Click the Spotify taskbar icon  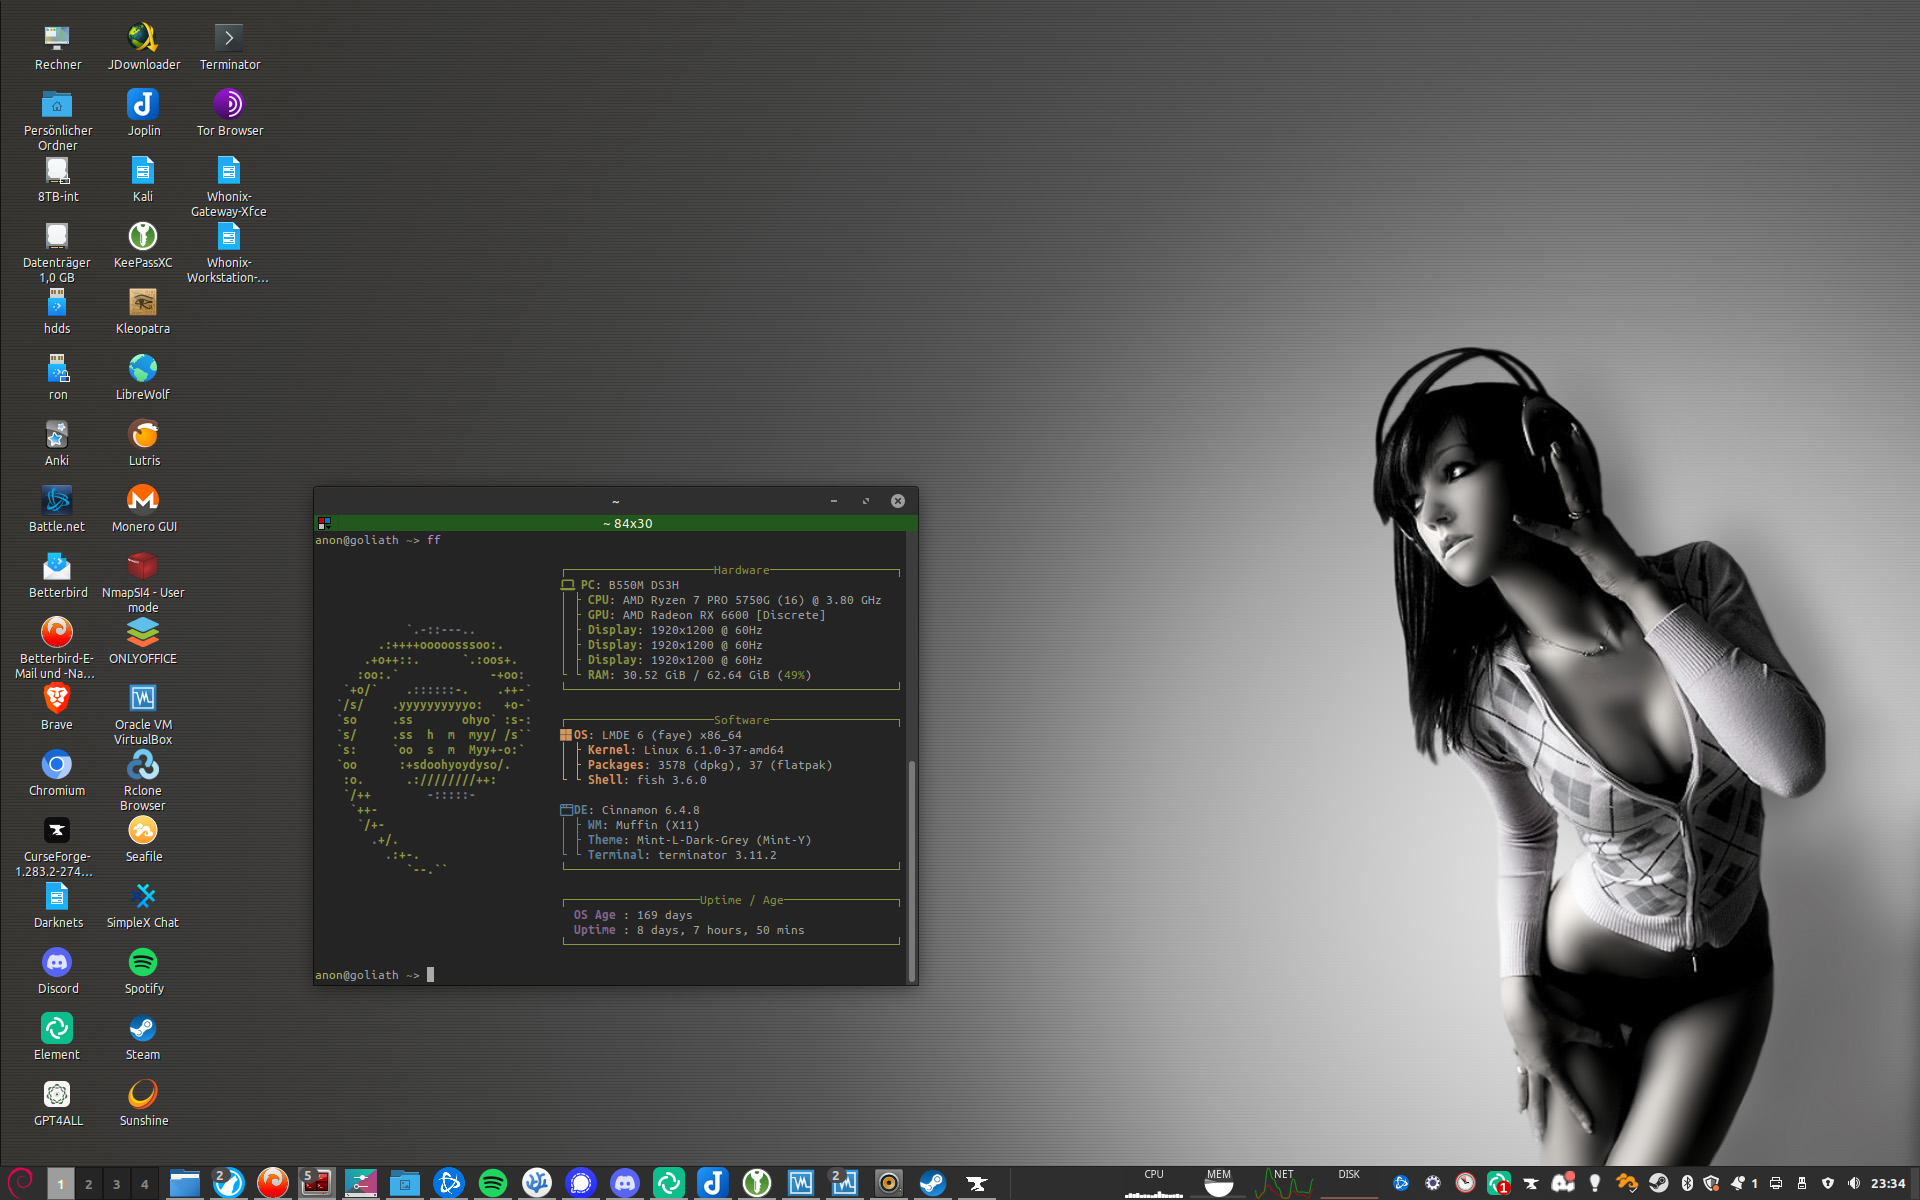(x=493, y=1183)
